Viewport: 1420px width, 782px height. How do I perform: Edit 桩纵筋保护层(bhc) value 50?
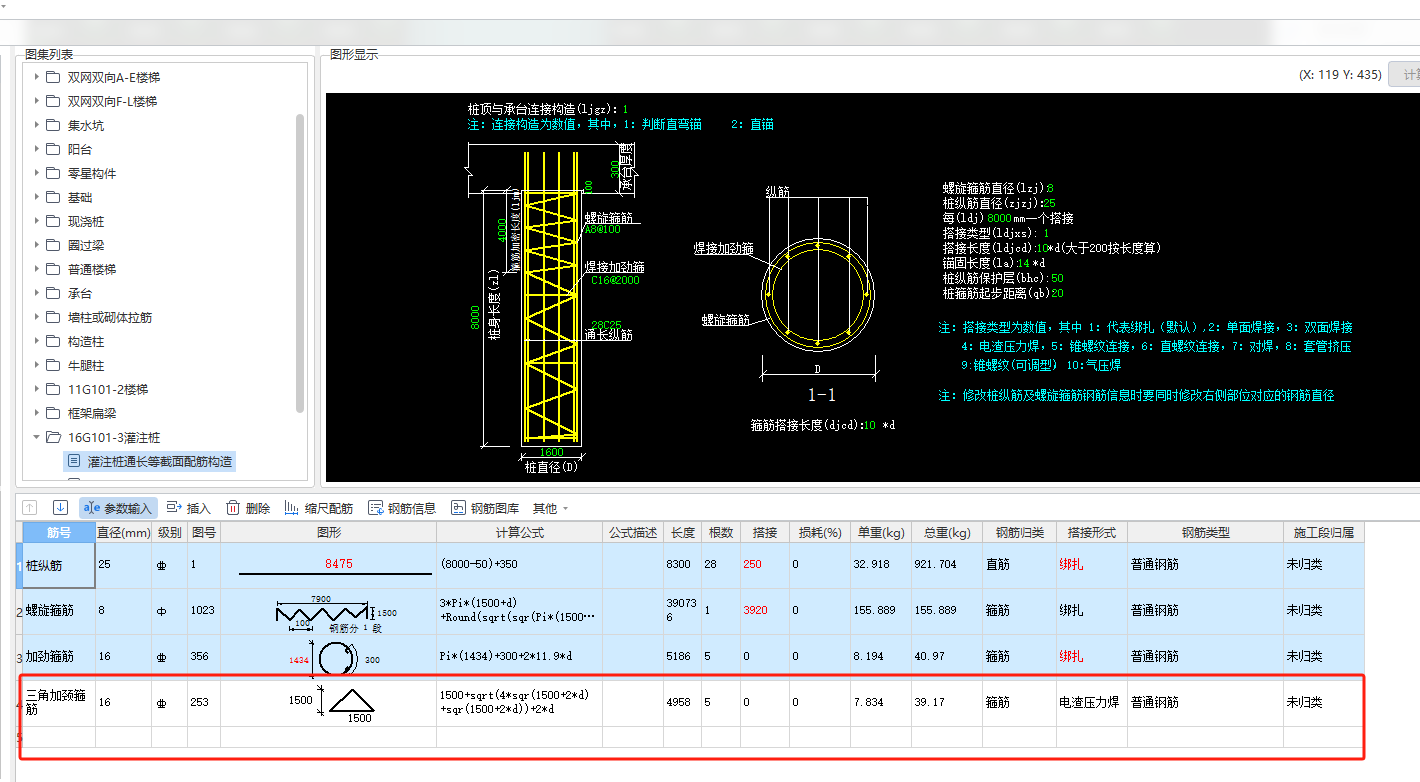point(1057,278)
